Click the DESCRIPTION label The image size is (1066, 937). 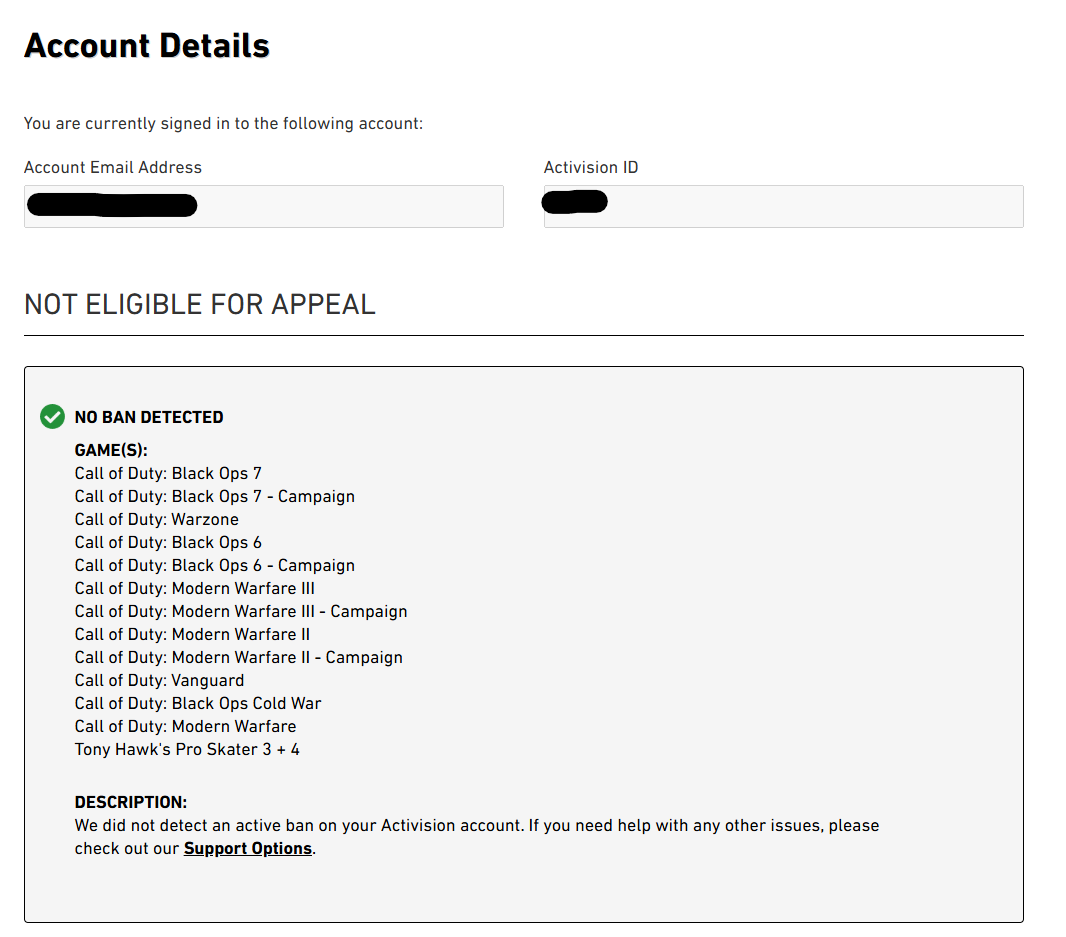click(131, 802)
